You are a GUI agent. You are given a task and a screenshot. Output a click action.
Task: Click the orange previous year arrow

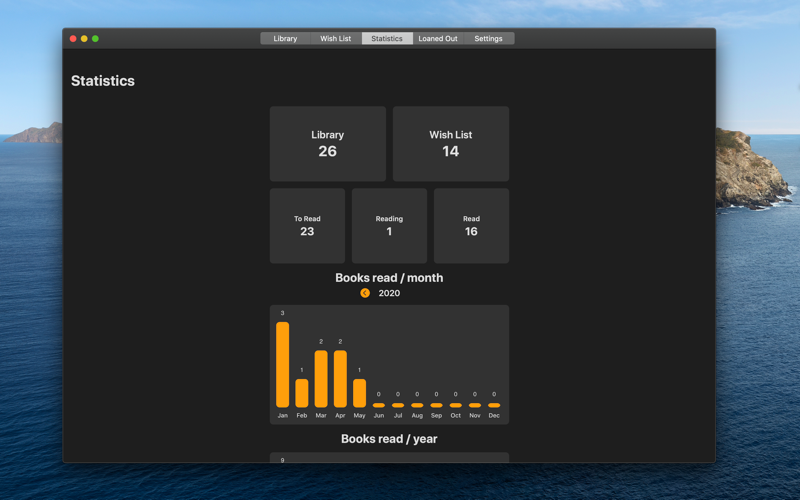point(365,293)
